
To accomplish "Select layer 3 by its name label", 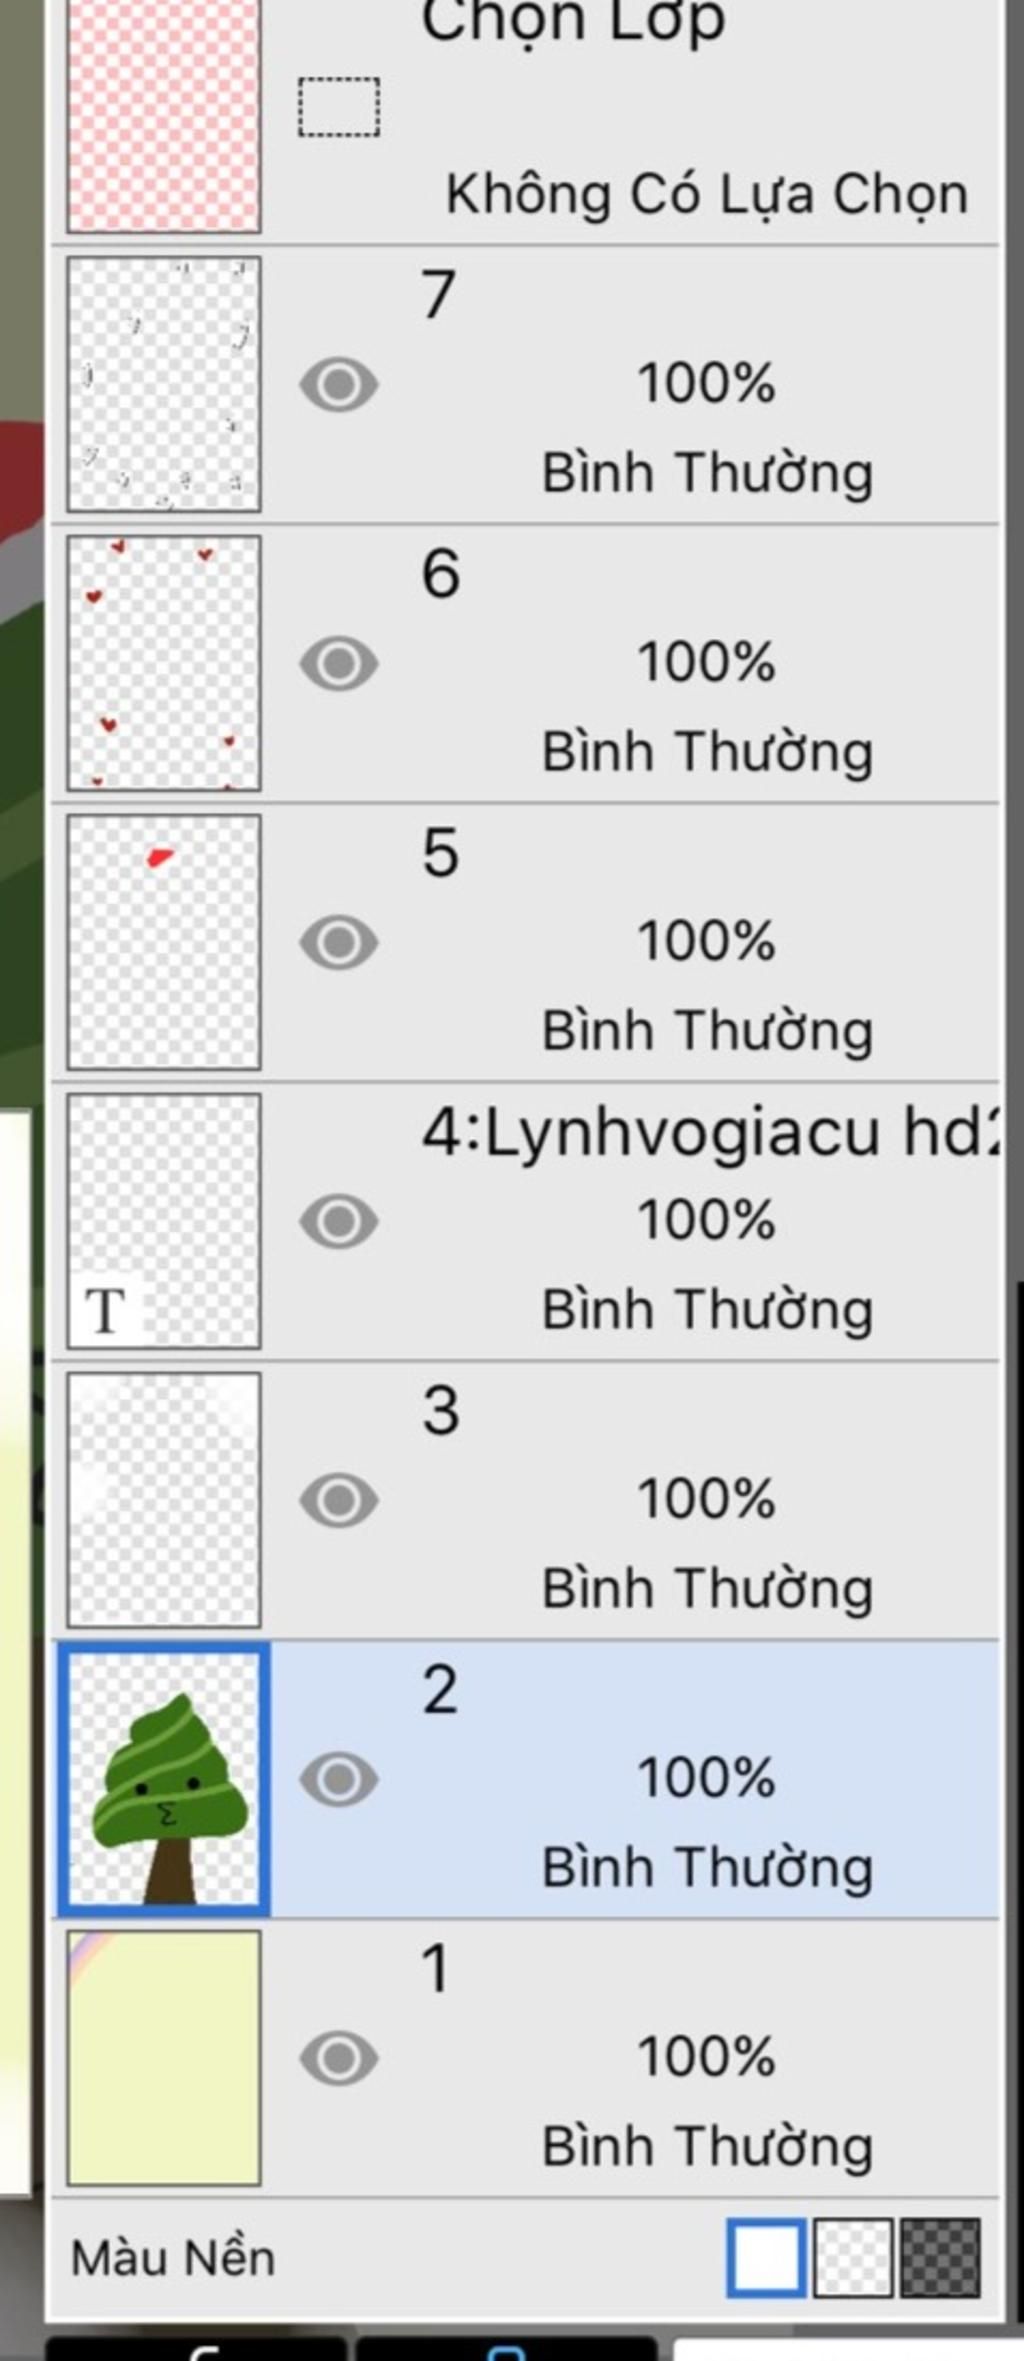I will 440,1411.
